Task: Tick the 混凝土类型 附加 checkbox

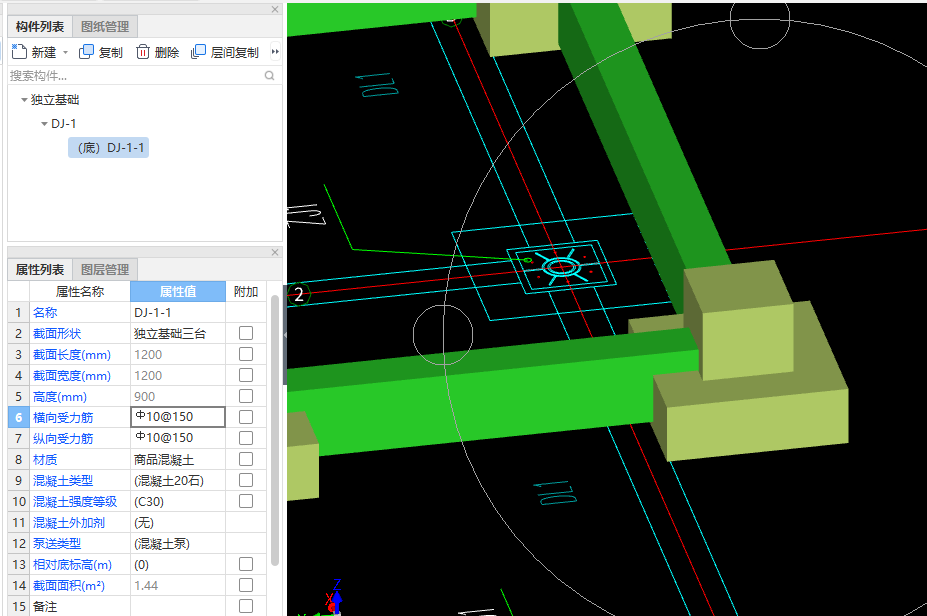Action: [x=246, y=480]
